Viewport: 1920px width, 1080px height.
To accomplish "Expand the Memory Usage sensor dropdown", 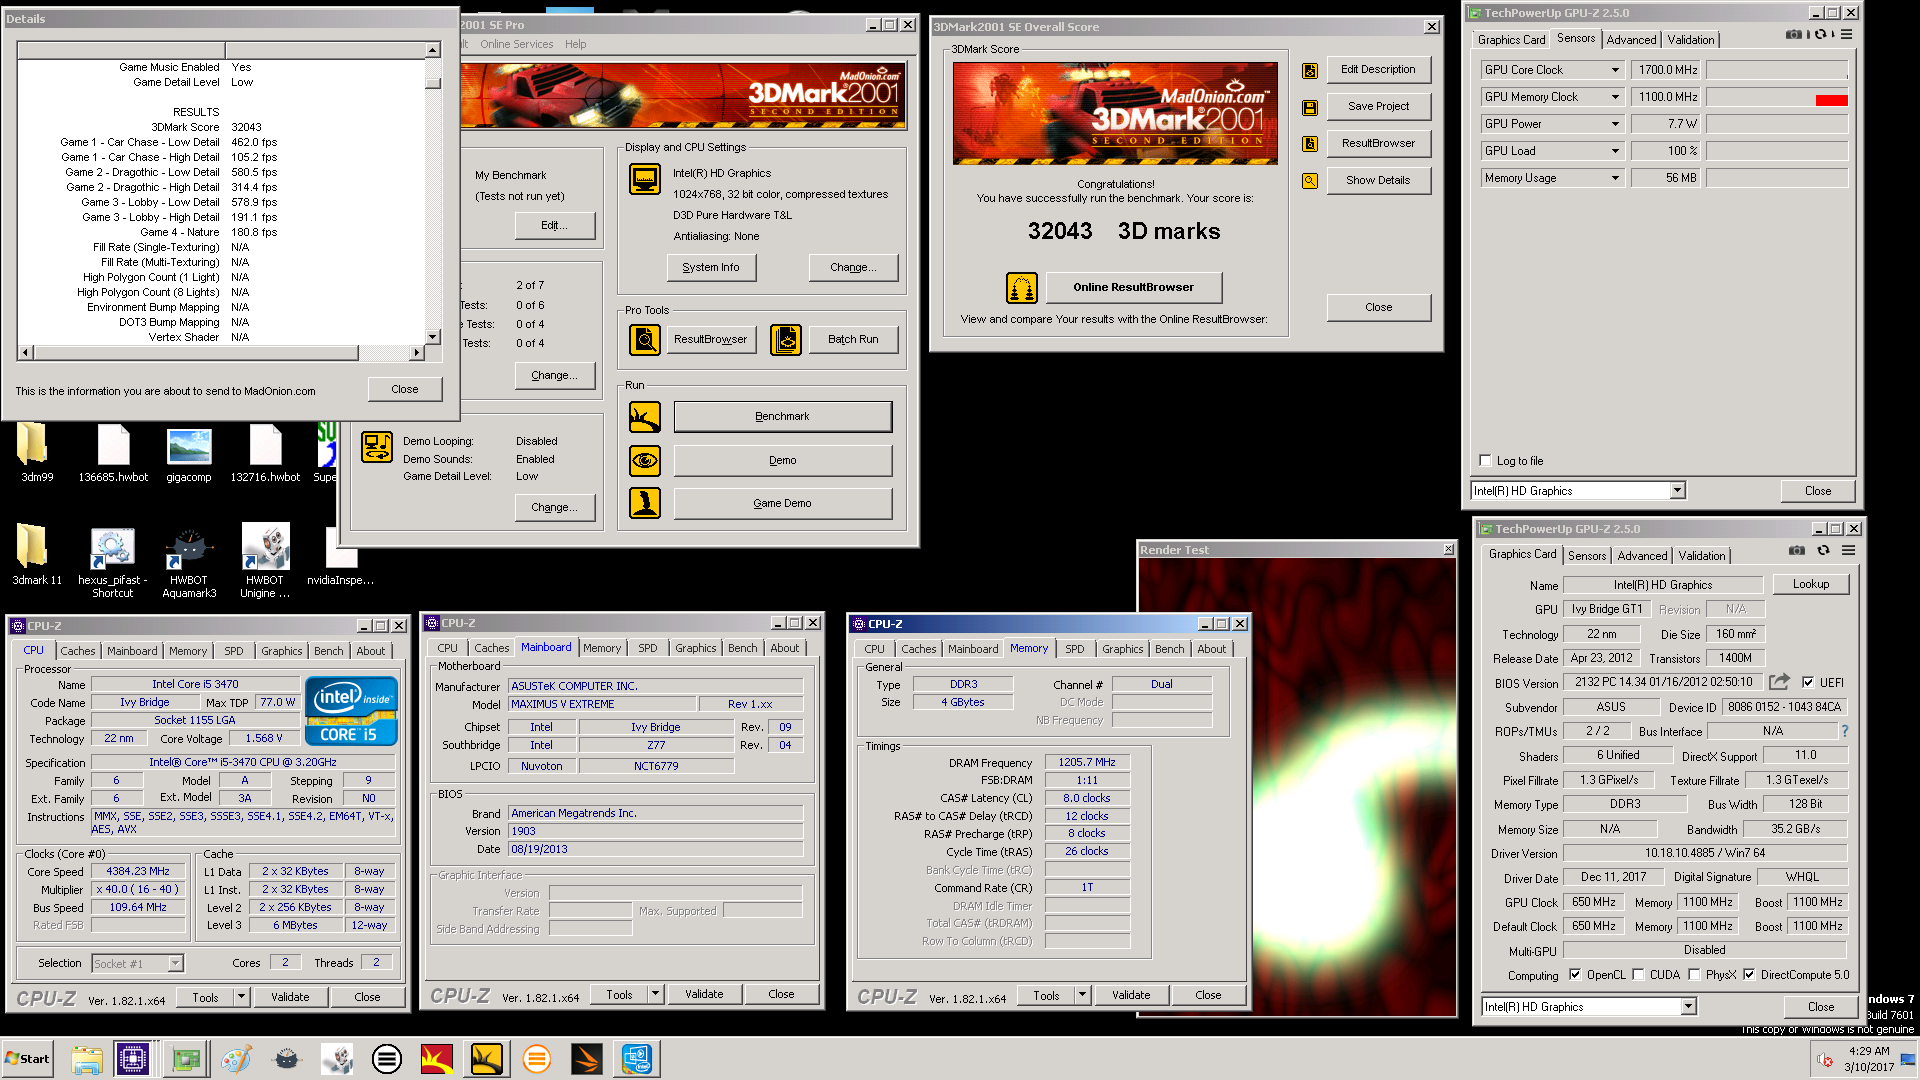I will click(x=1614, y=178).
